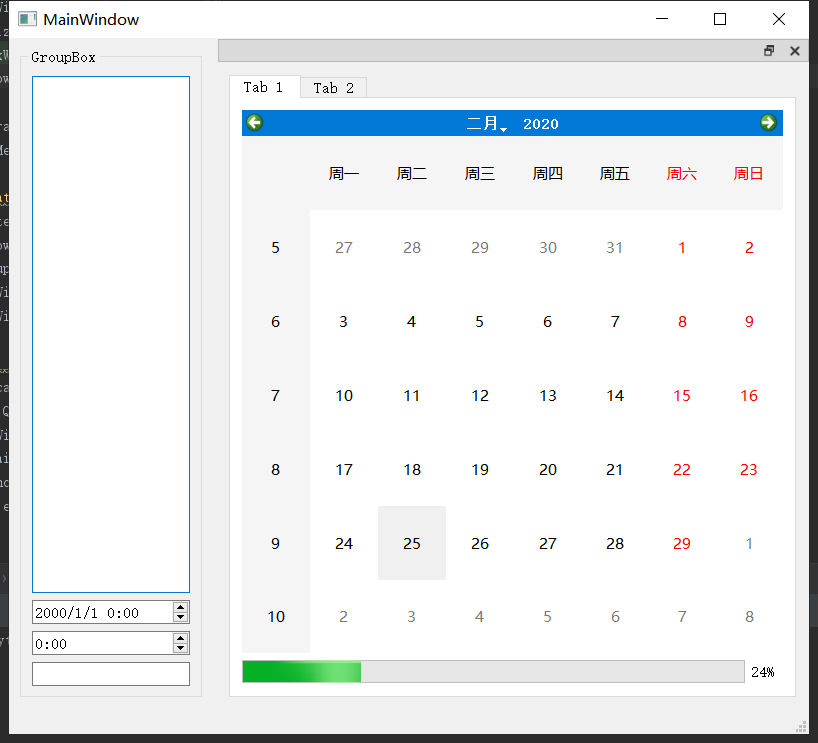818x743 pixels.
Task: Navigate to the next month with green right arrow
Action: (768, 122)
